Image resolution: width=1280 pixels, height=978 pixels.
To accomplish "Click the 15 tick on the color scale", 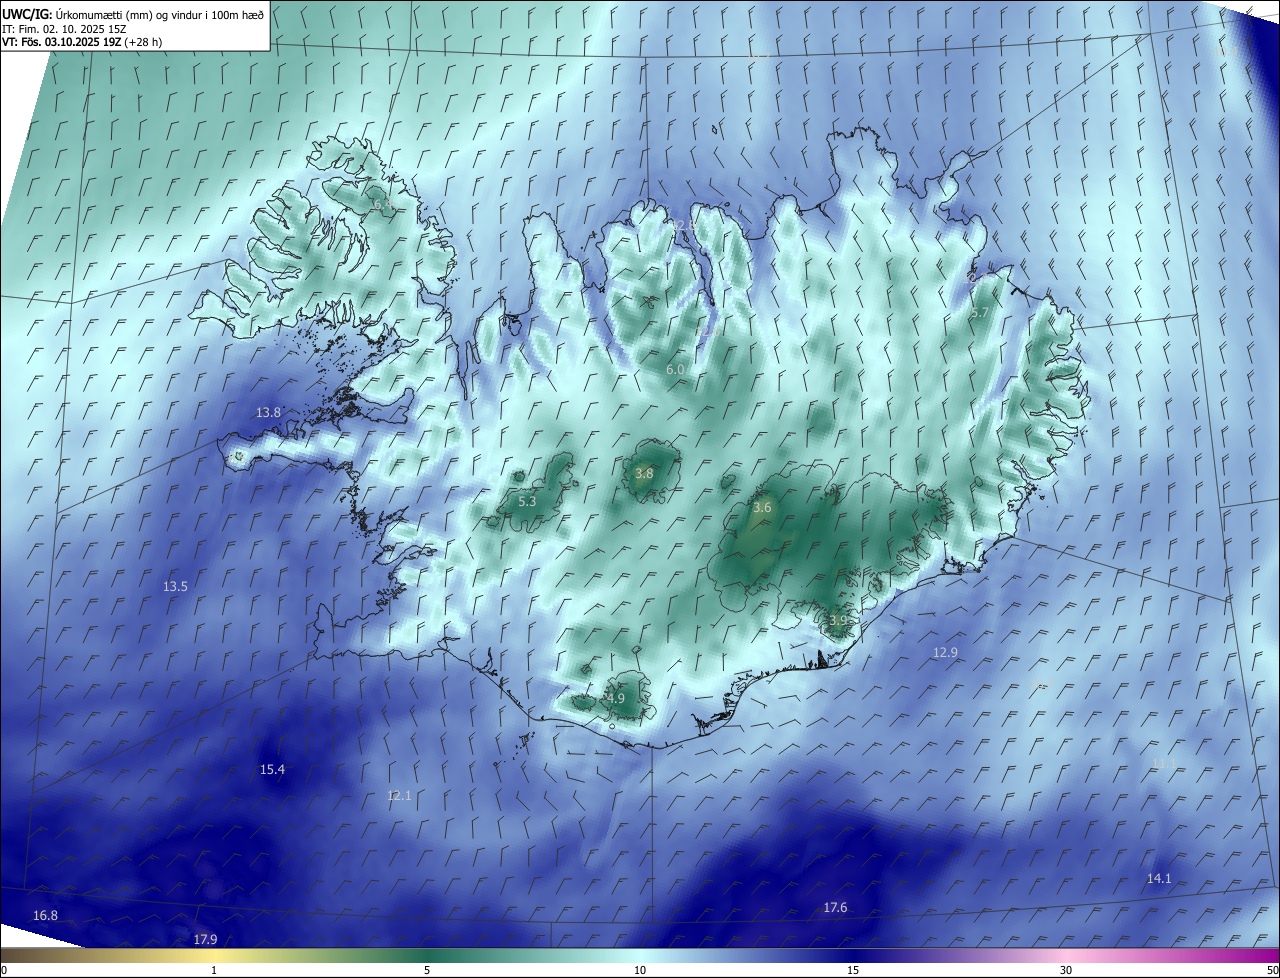I will [853, 970].
